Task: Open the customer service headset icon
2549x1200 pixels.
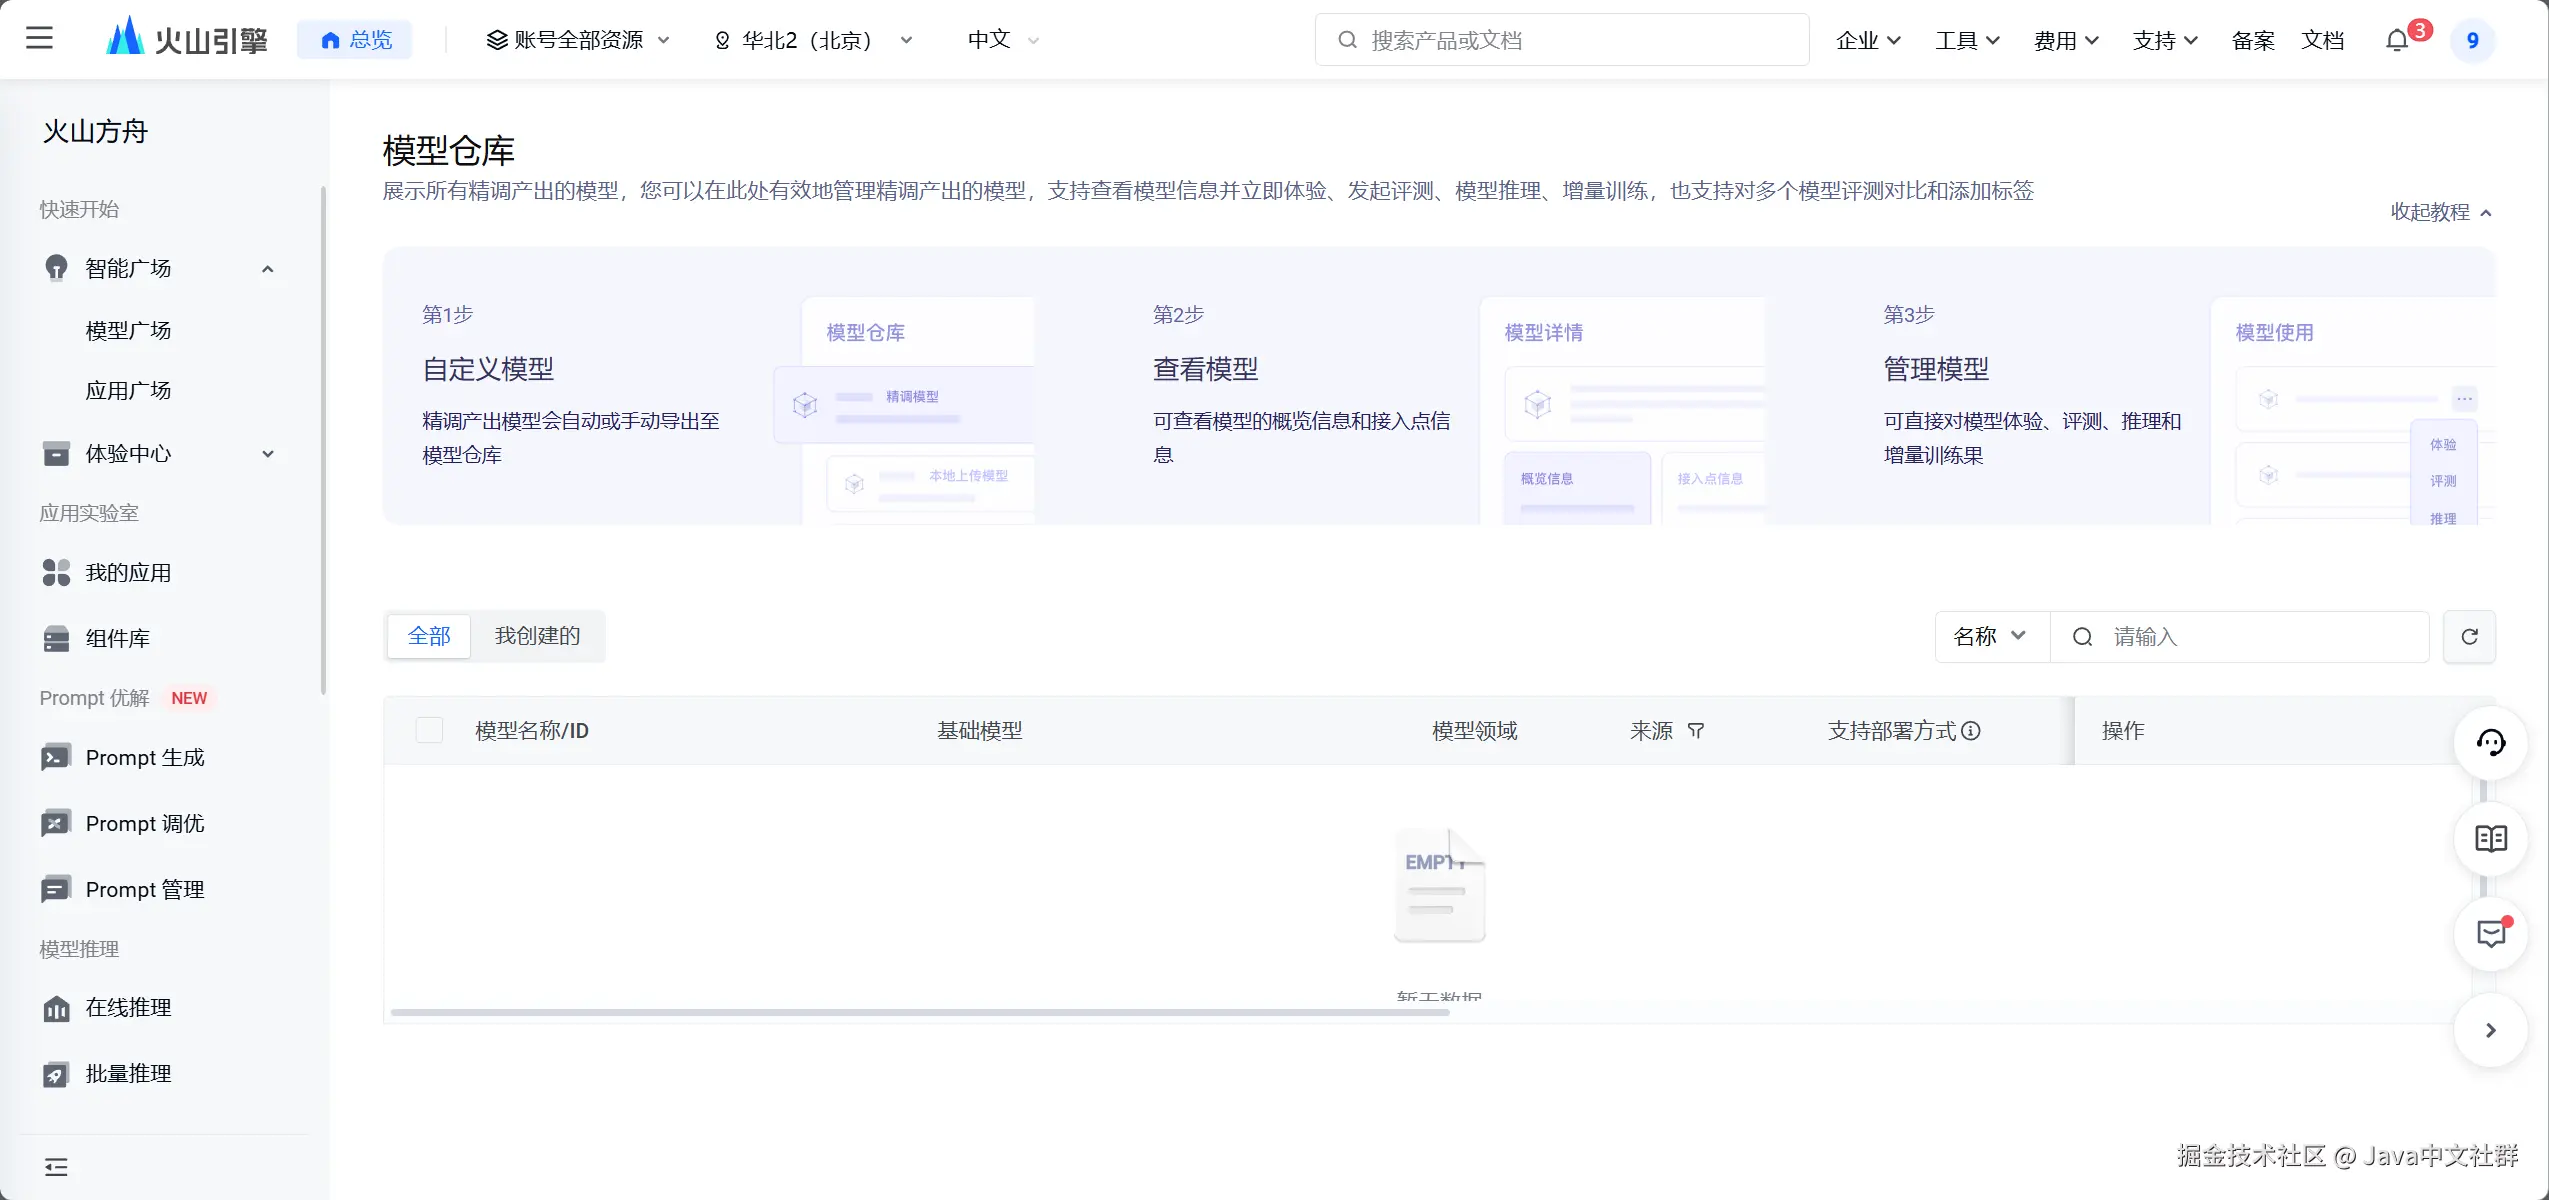Action: (x=2490, y=742)
